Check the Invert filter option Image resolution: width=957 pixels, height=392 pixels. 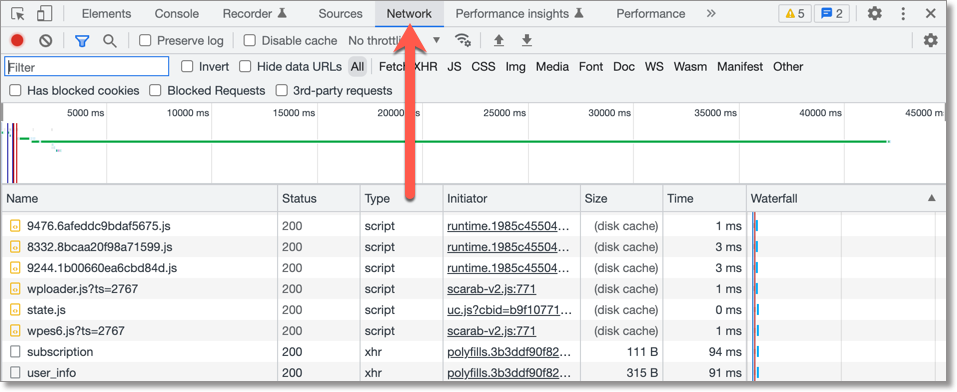[x=187, y=67]
